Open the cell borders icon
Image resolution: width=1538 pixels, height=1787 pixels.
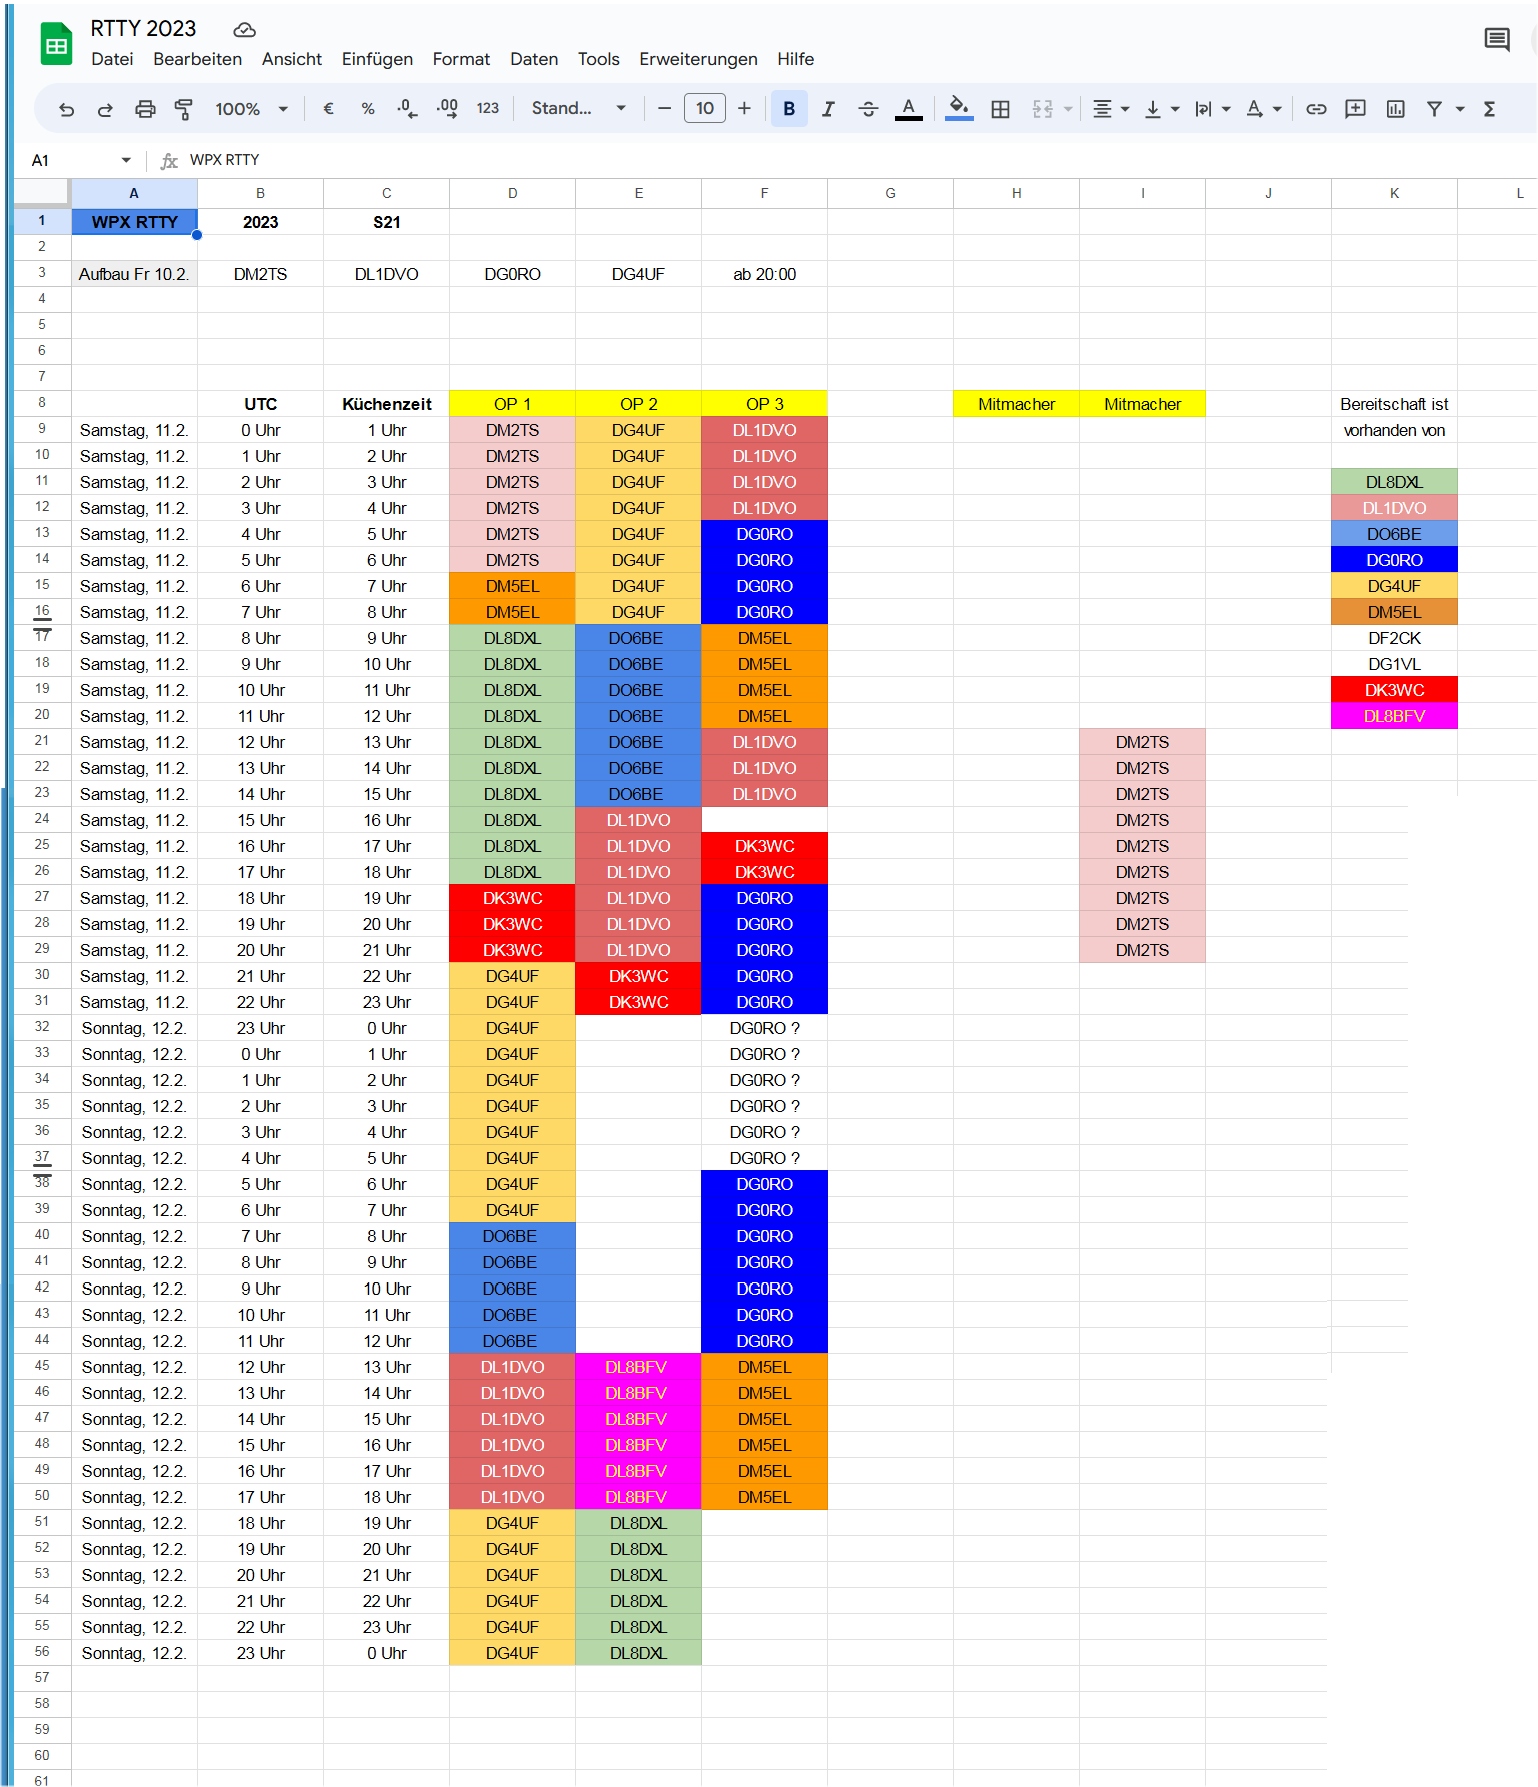click(1000, 109)
